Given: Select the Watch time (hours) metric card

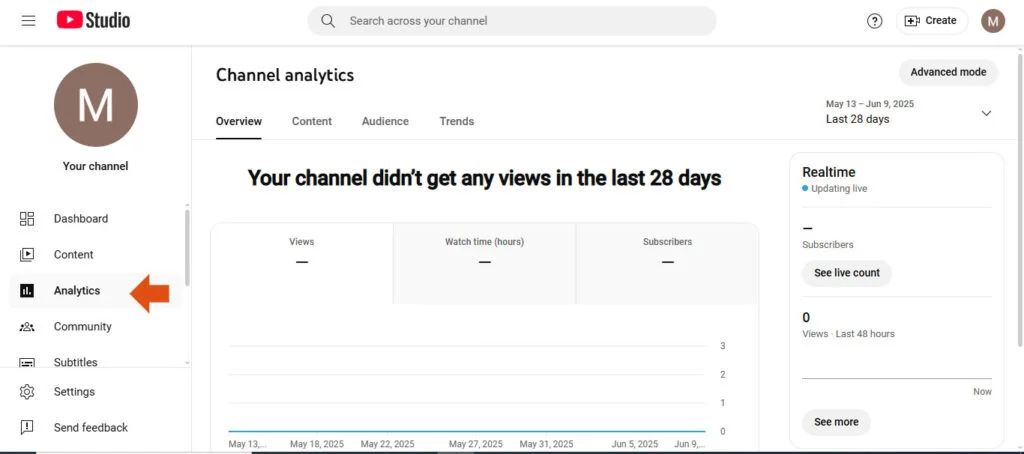Looking at the screenshot, I should (484, 263).
